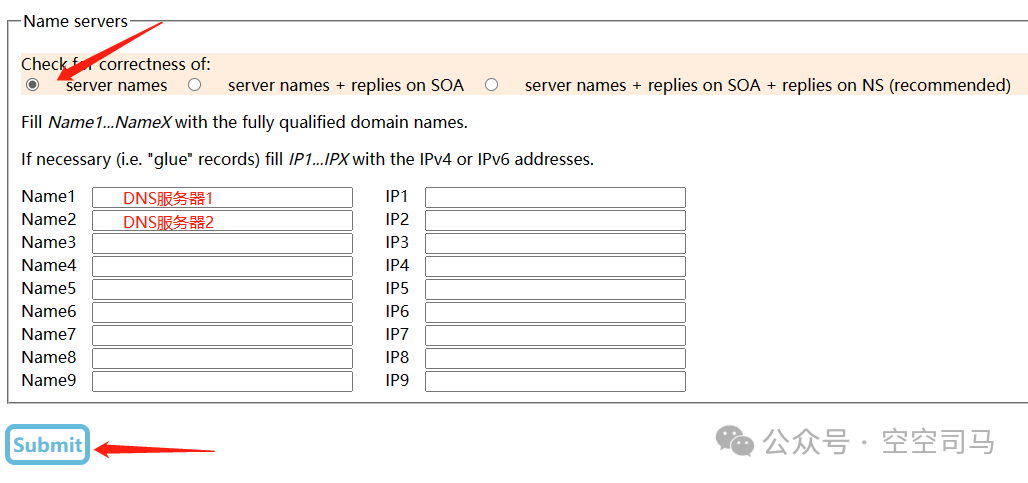The width and height of the screenshot is (1028, 483).
Task: Select "server names + replies on SOA" option
Action: click(x=194, y=85)
